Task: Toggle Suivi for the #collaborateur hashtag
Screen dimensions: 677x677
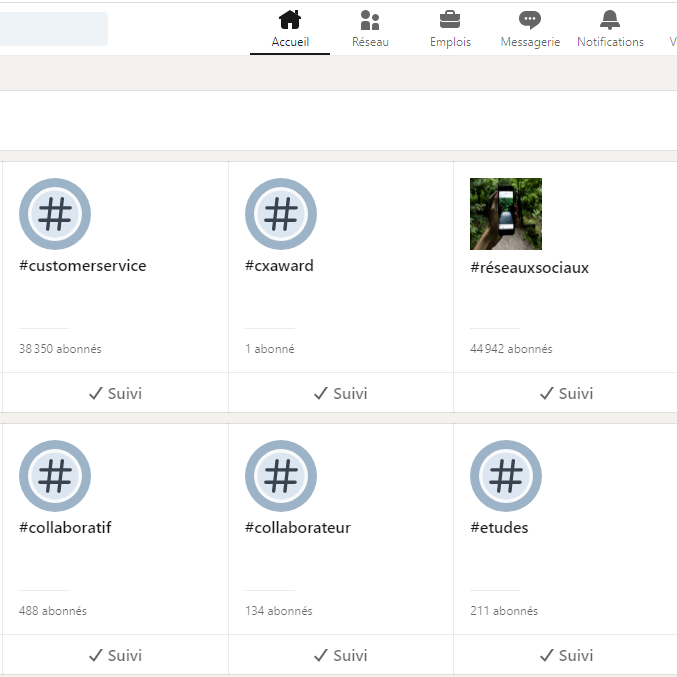Action: click(340, 655)
